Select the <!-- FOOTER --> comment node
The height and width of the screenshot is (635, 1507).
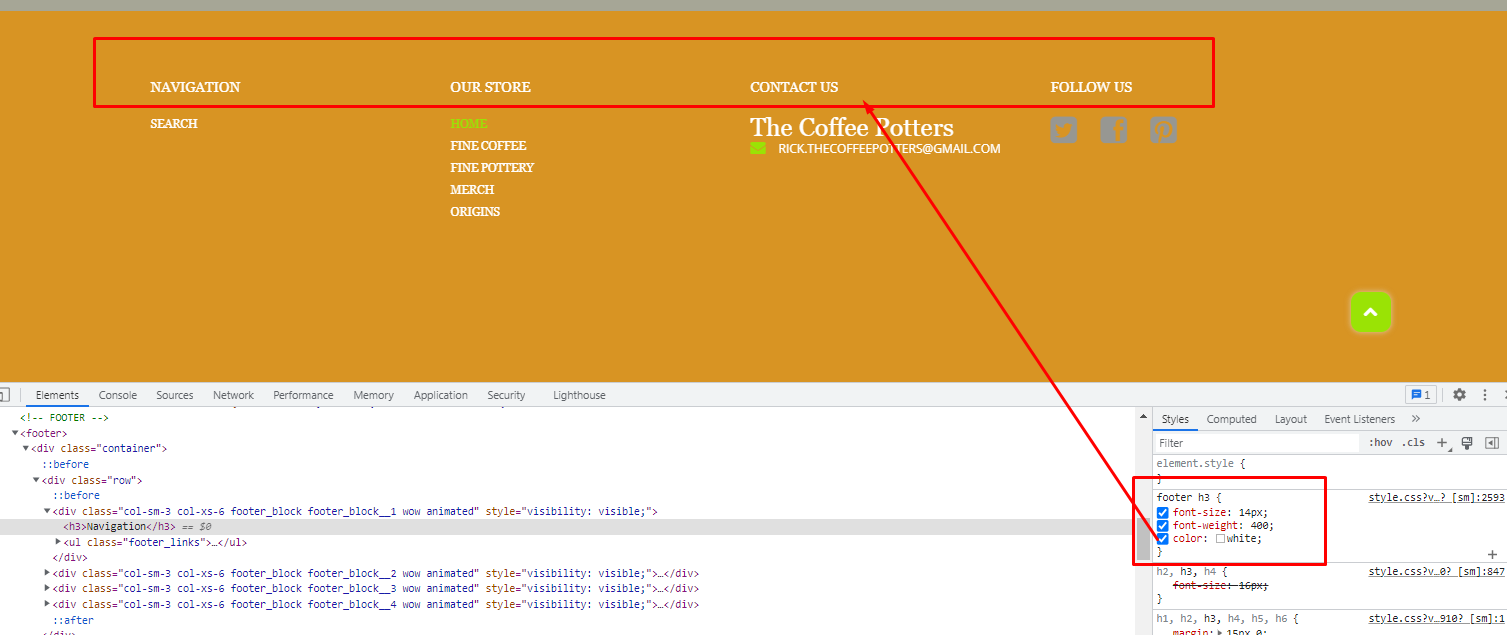(64, 418)
